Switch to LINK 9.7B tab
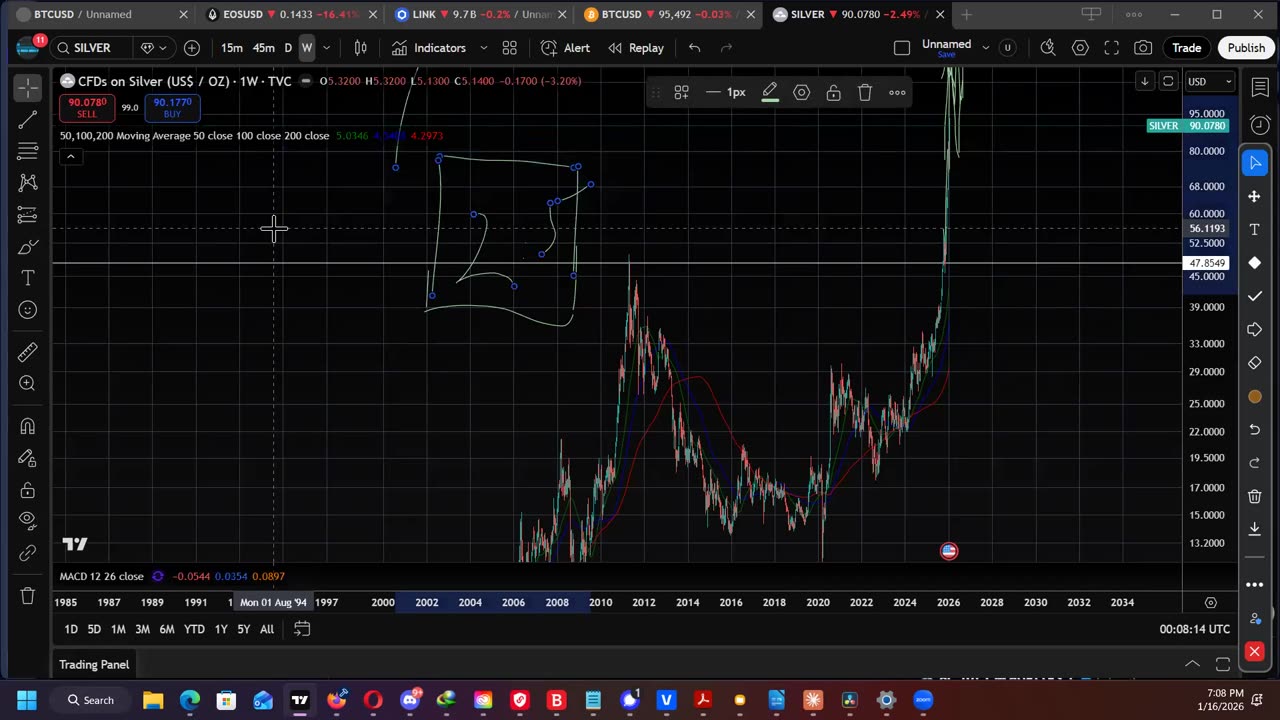The width and height of the screenshot is (1280, 720). pyautogui.click(x=474, y=14)
